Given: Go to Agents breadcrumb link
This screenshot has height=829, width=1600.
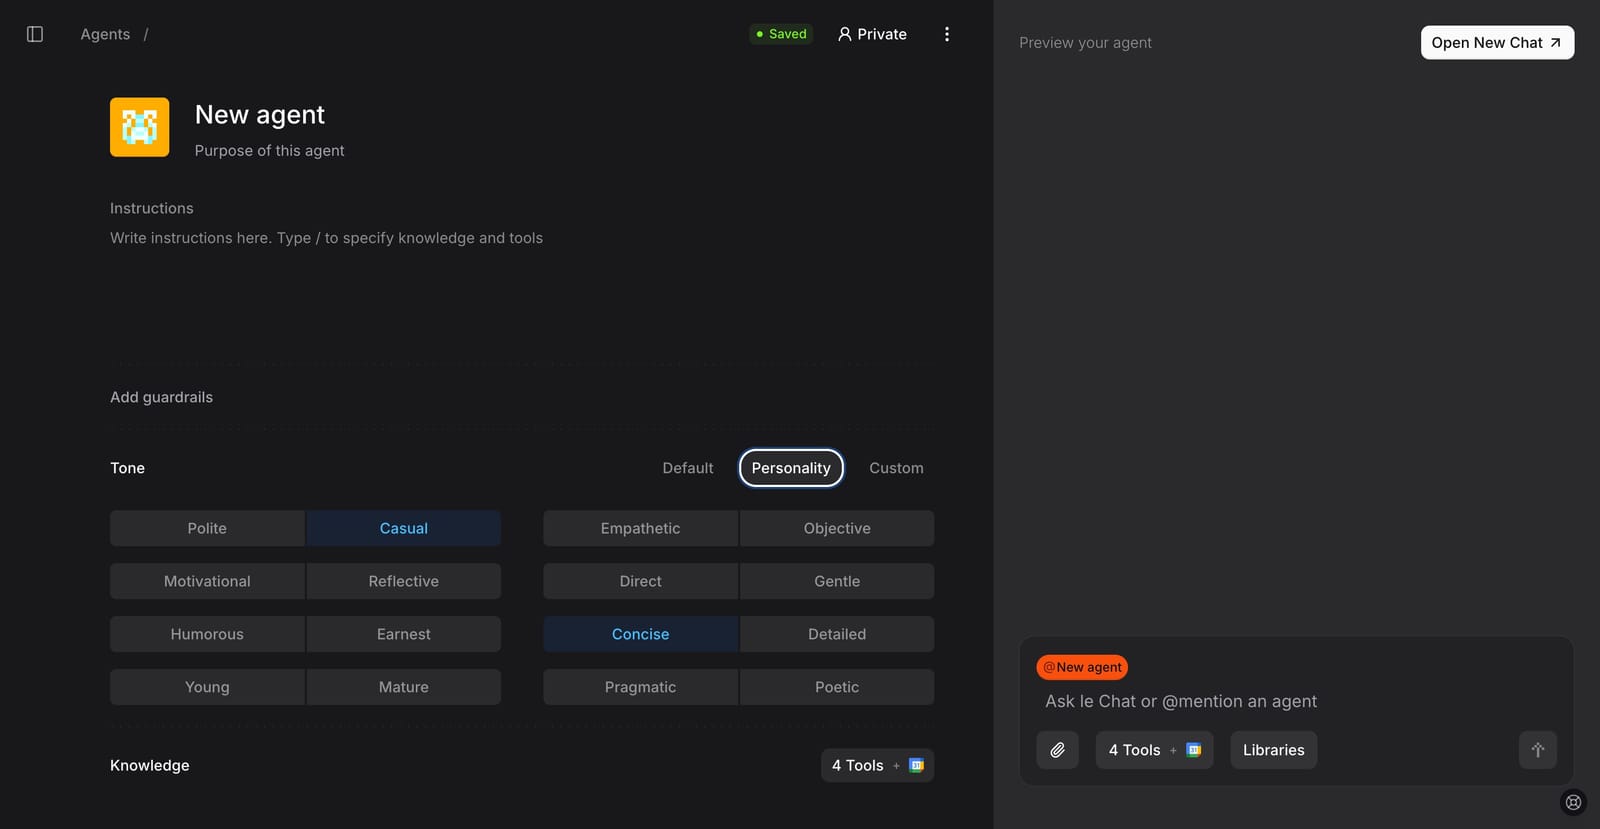Looking at the screenshot, I should pyautogui.click(x=105, y=34).
